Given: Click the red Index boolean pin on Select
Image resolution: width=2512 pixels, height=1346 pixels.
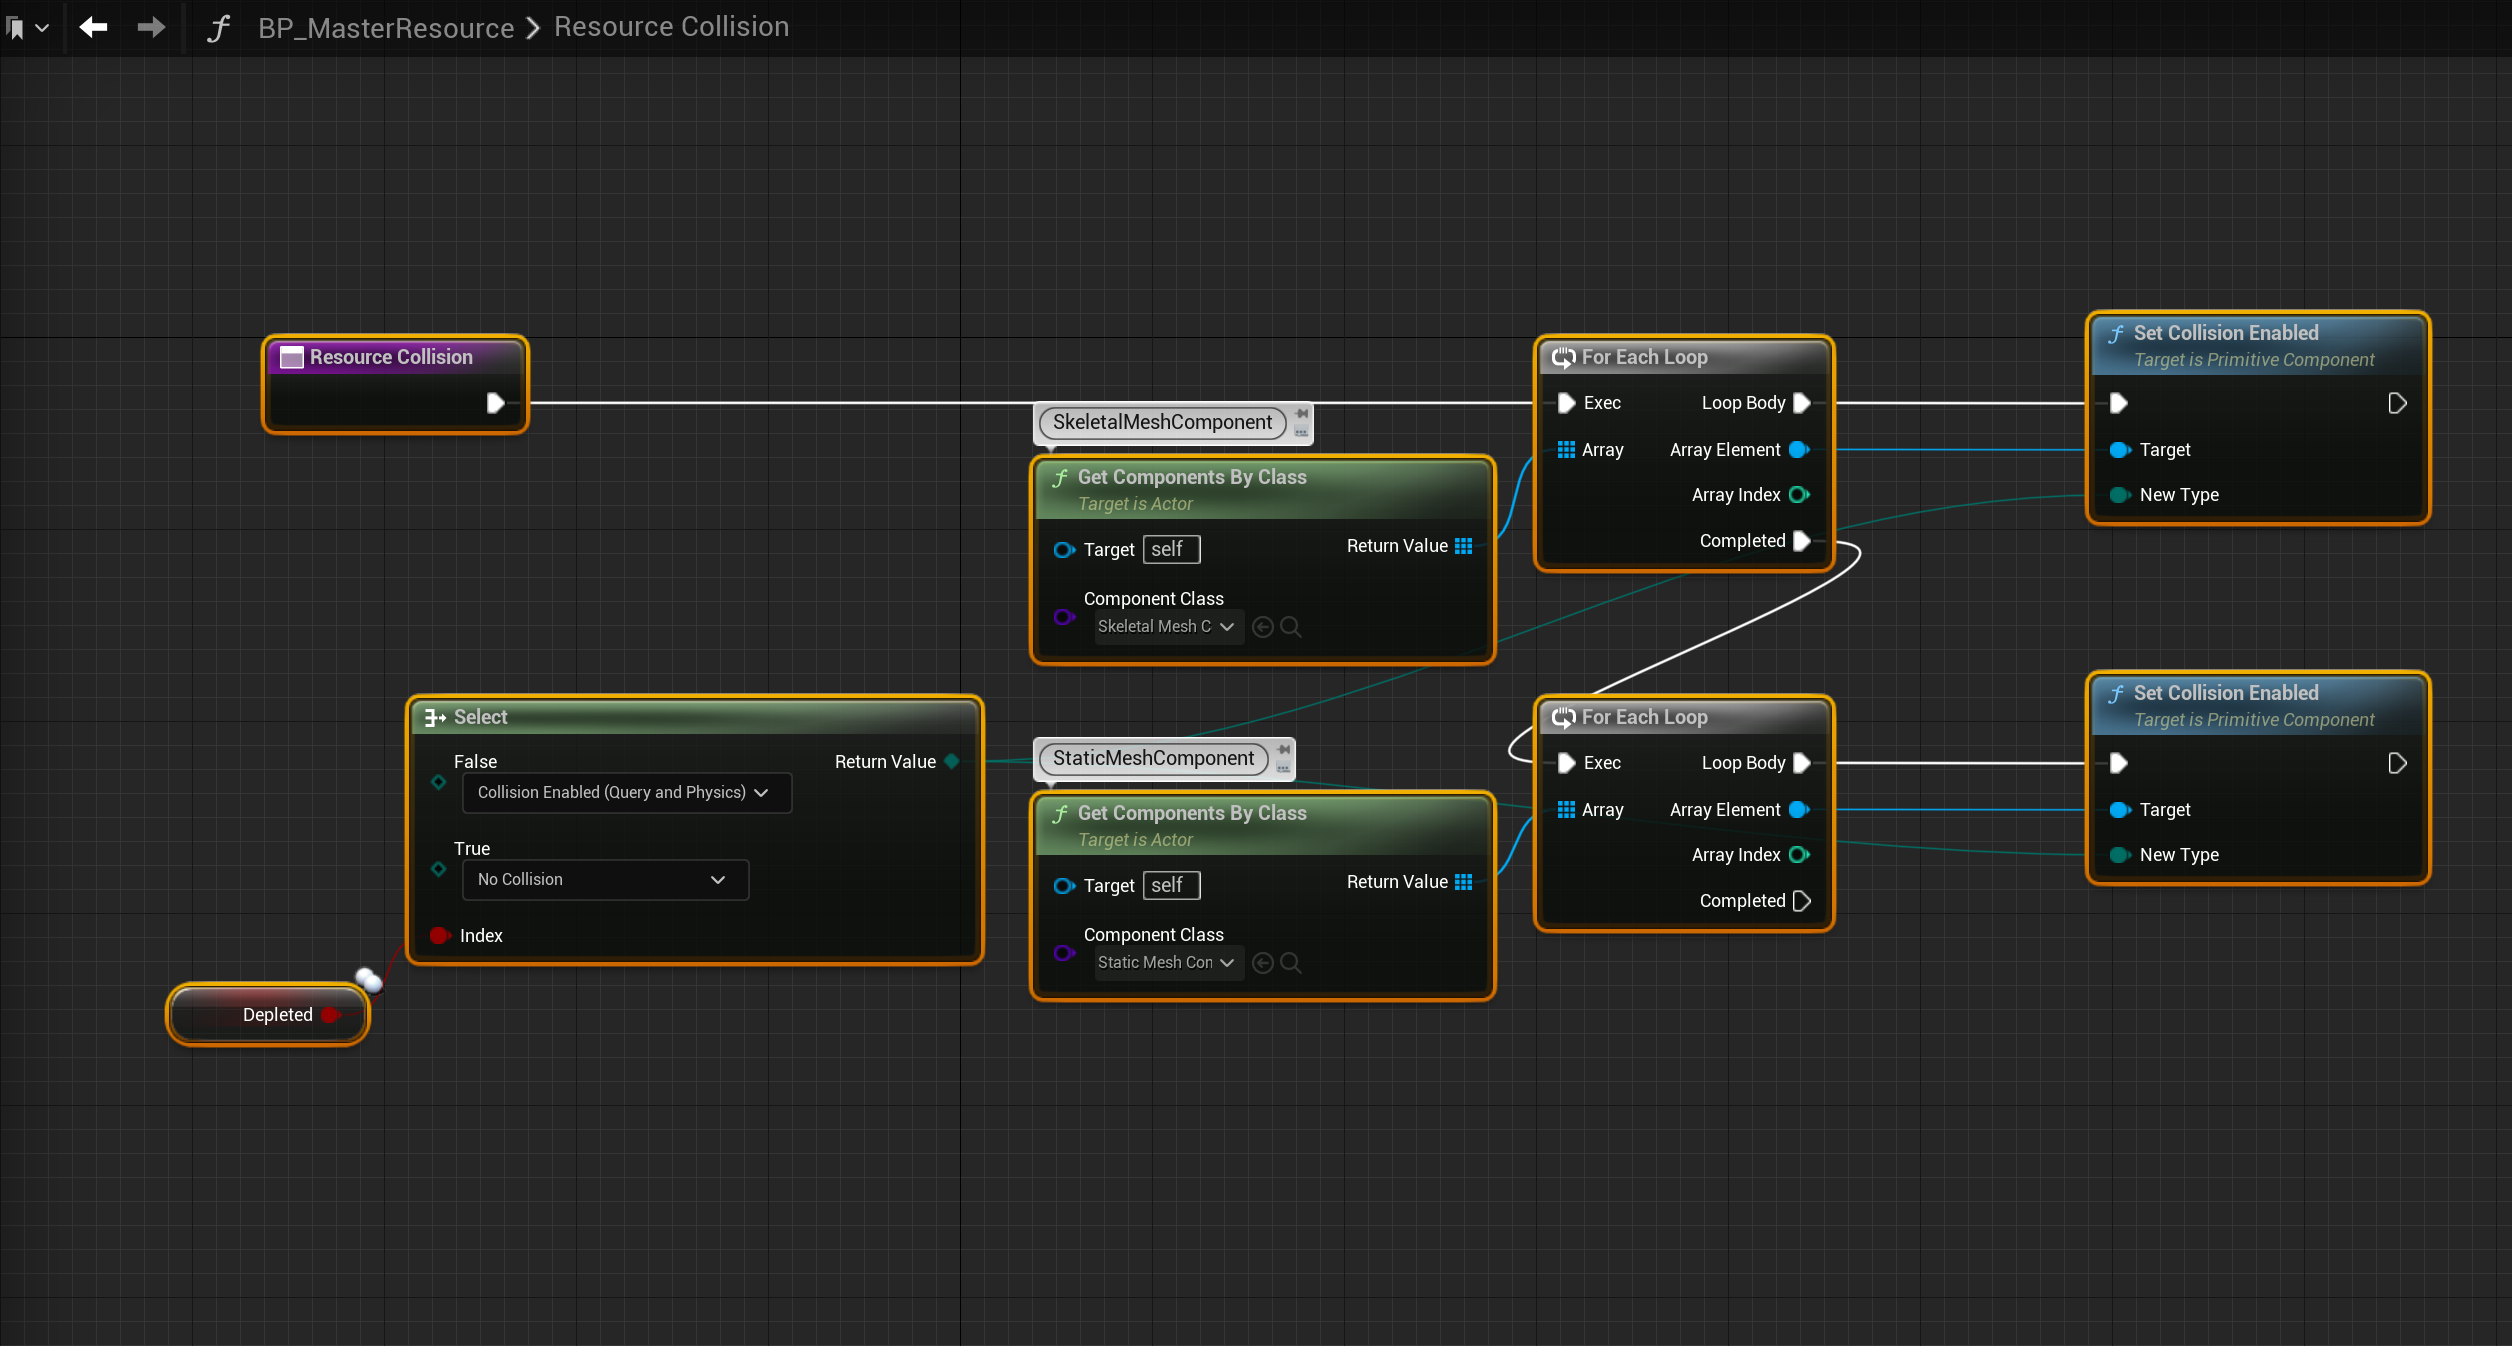Looking at the screenshot, I should (x=439, y=936).
